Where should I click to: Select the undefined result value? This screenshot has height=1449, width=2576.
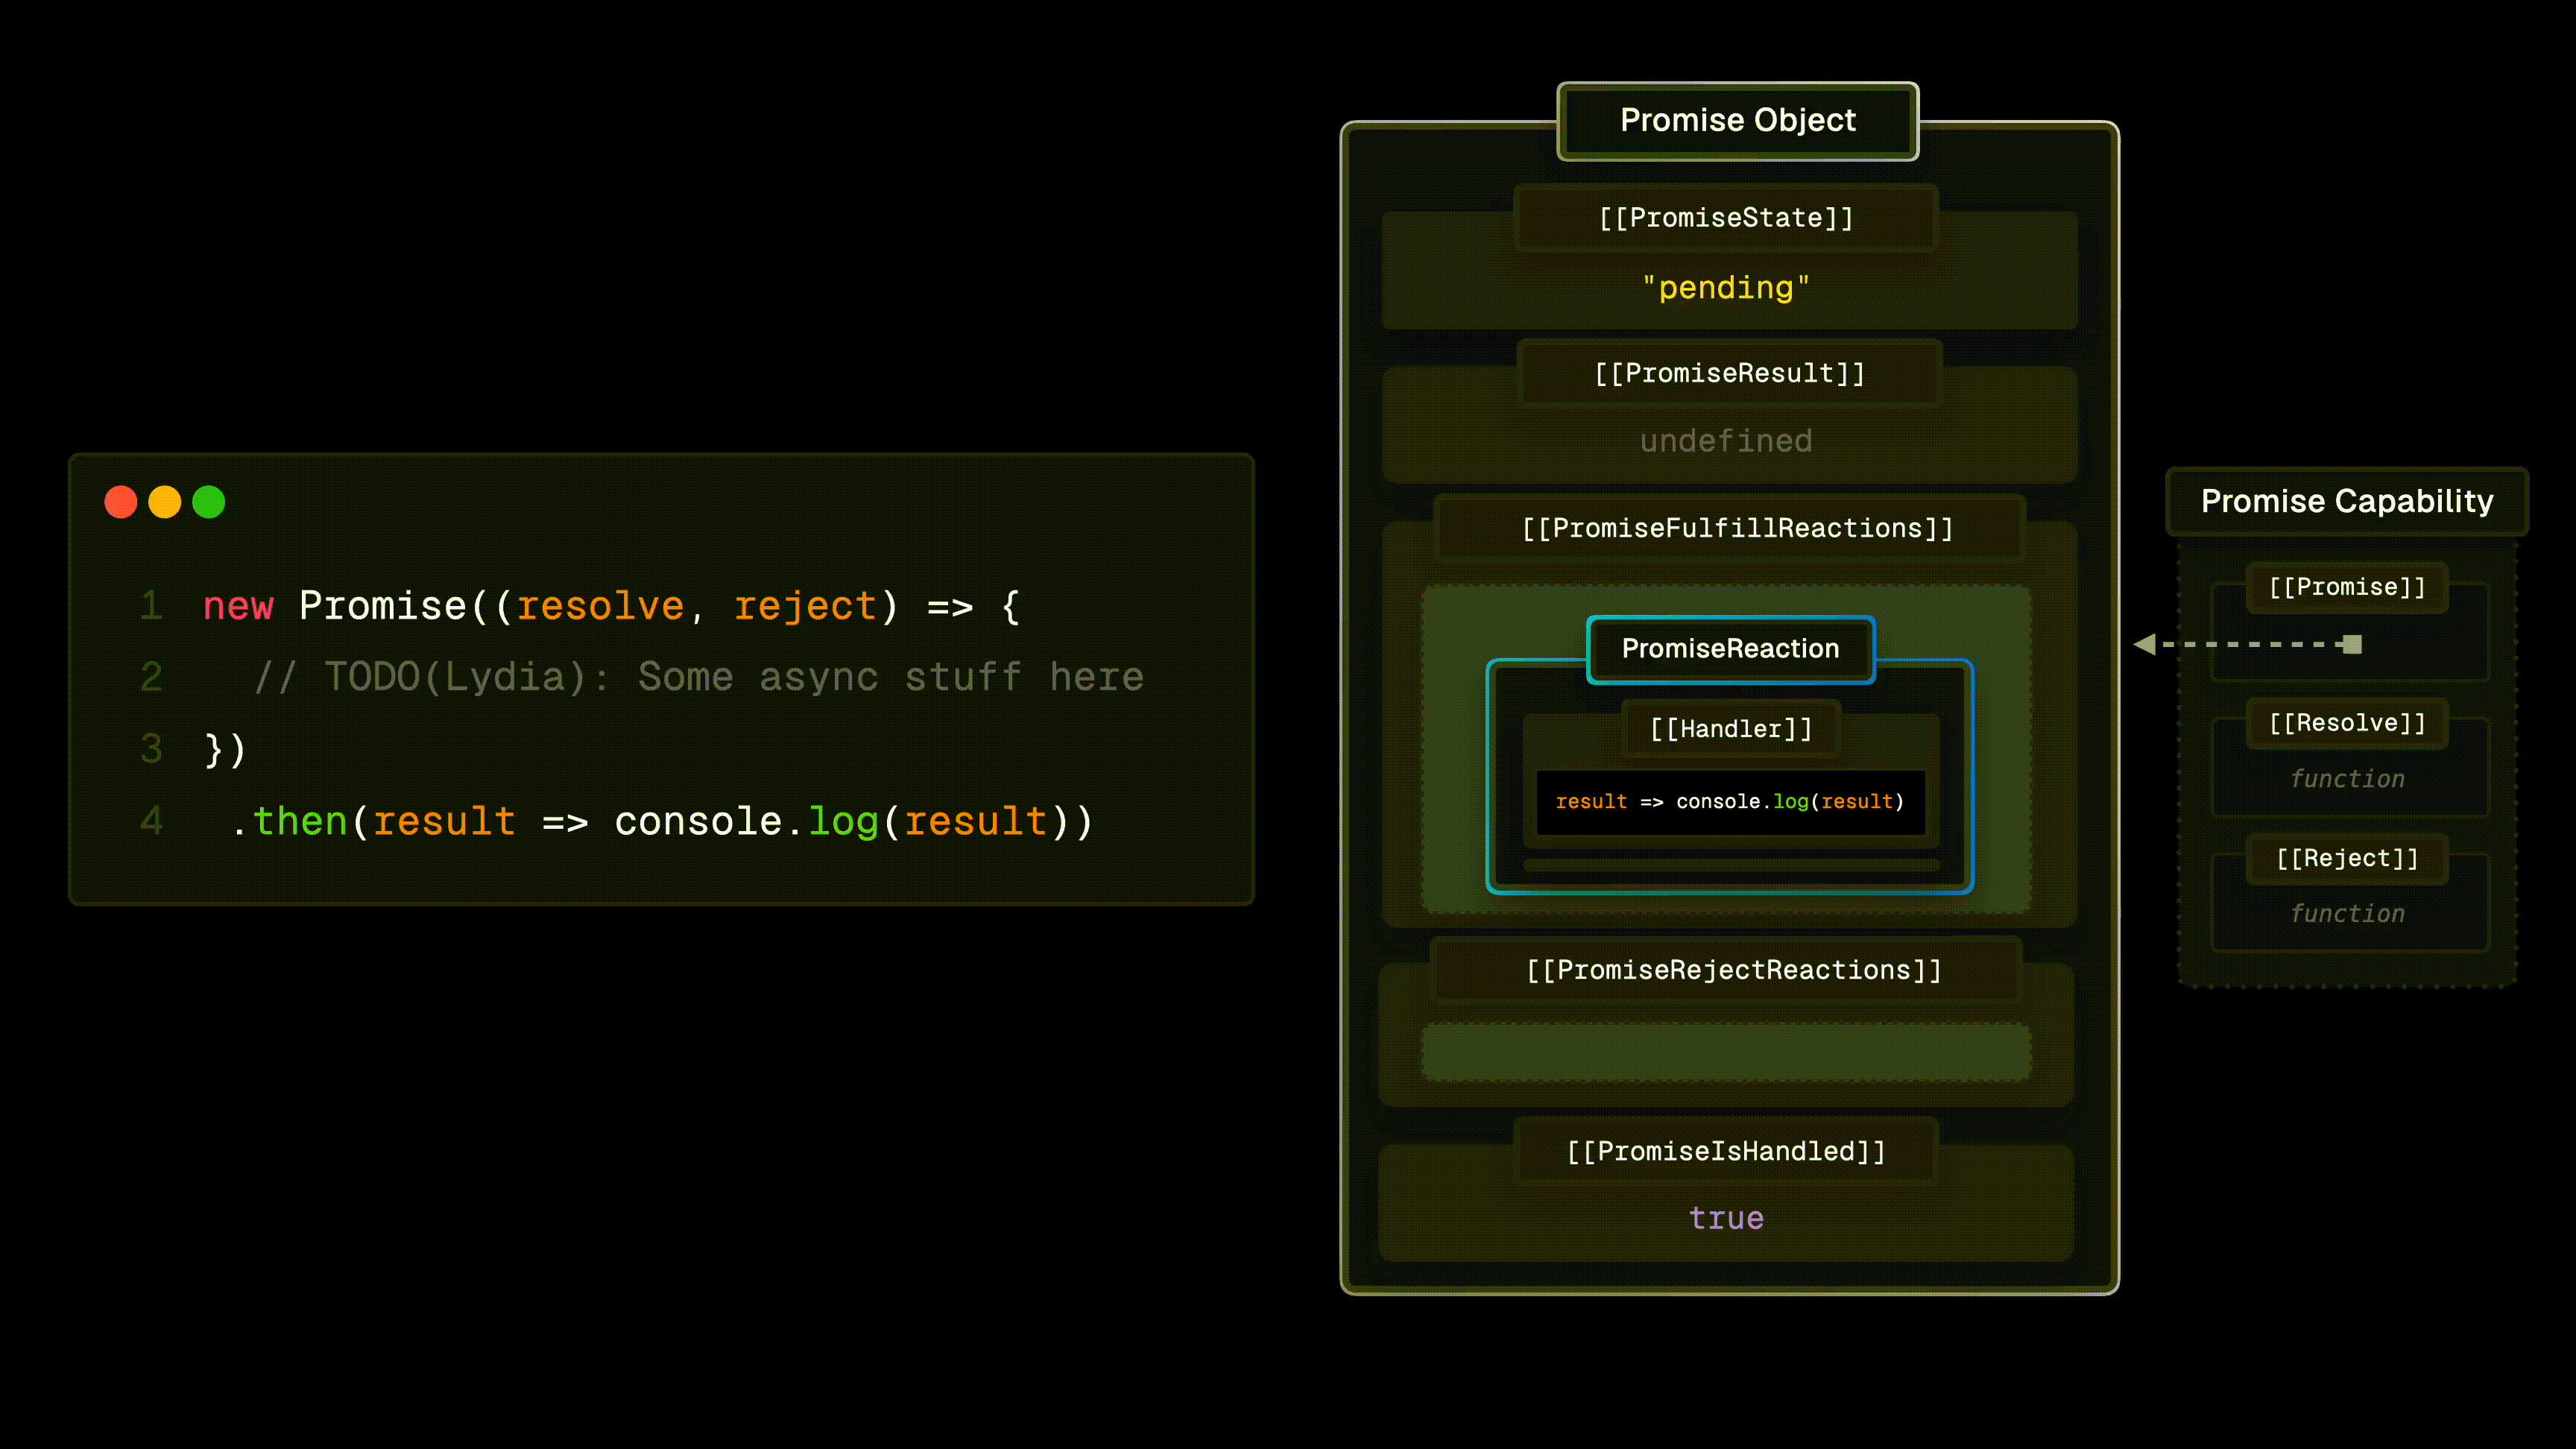pos(1726,440)
